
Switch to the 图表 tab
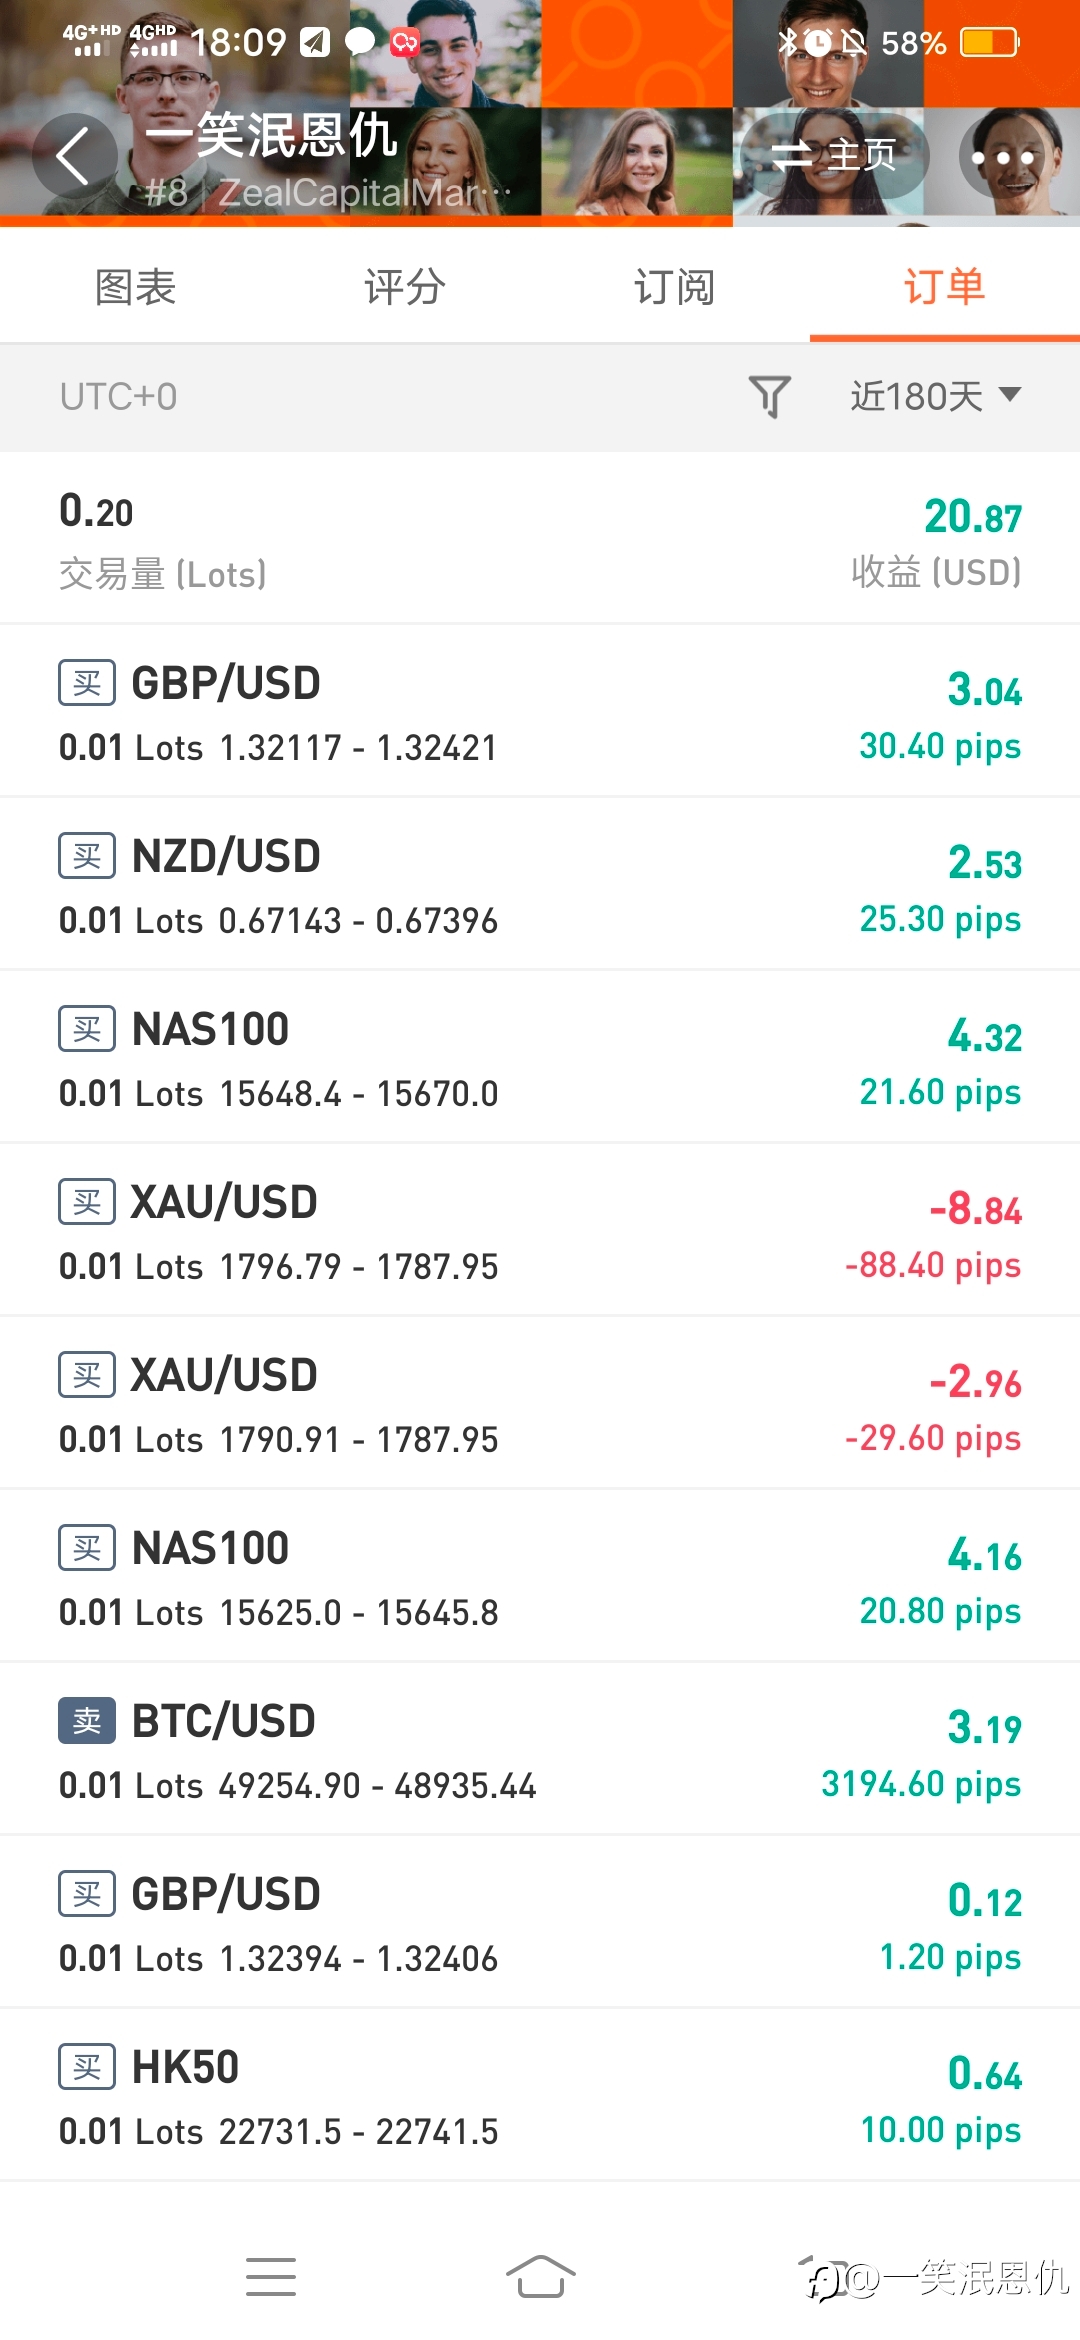[135, 287]
